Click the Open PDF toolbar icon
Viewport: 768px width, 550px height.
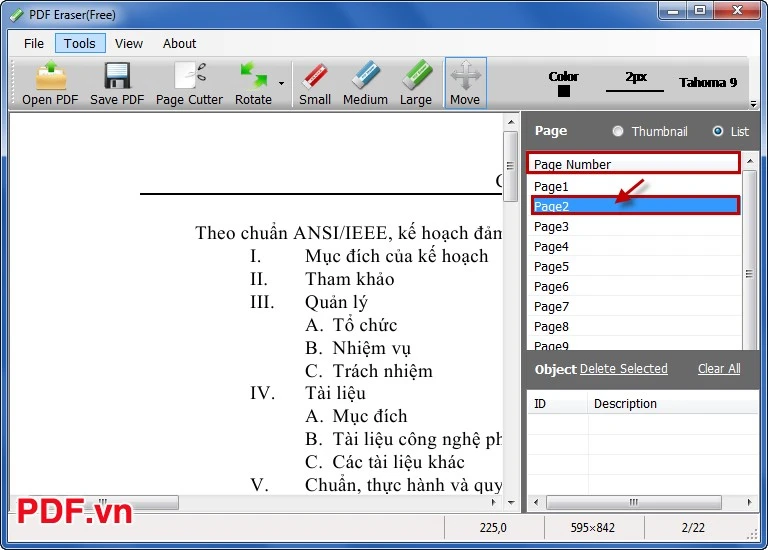point(50,75)
